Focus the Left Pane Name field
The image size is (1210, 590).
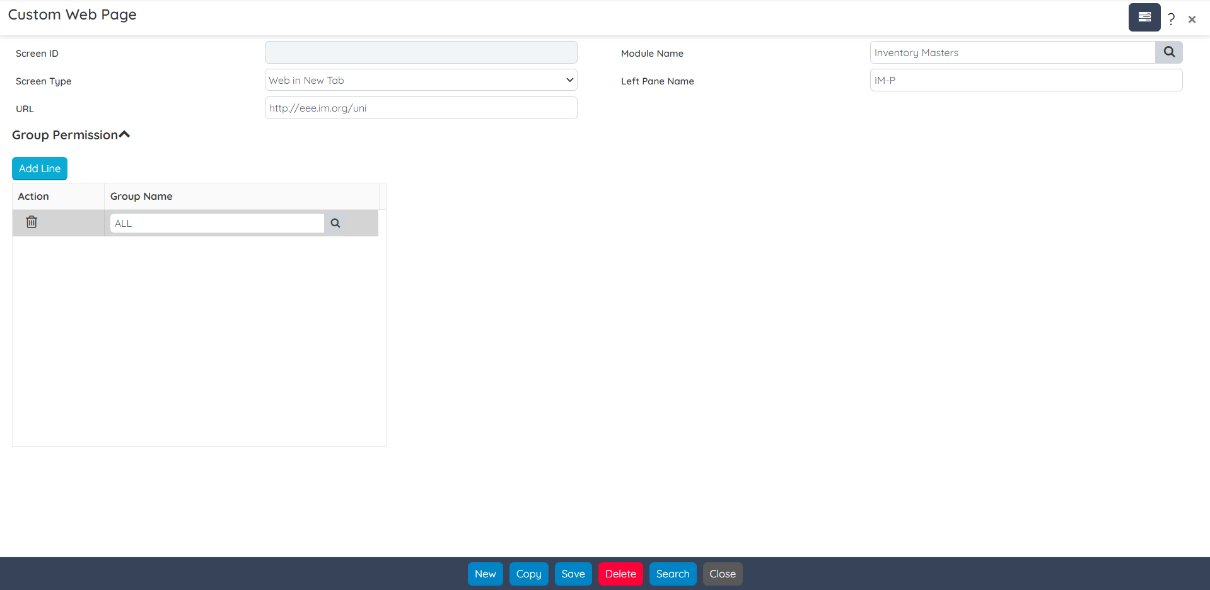[x=1026, y=80]
